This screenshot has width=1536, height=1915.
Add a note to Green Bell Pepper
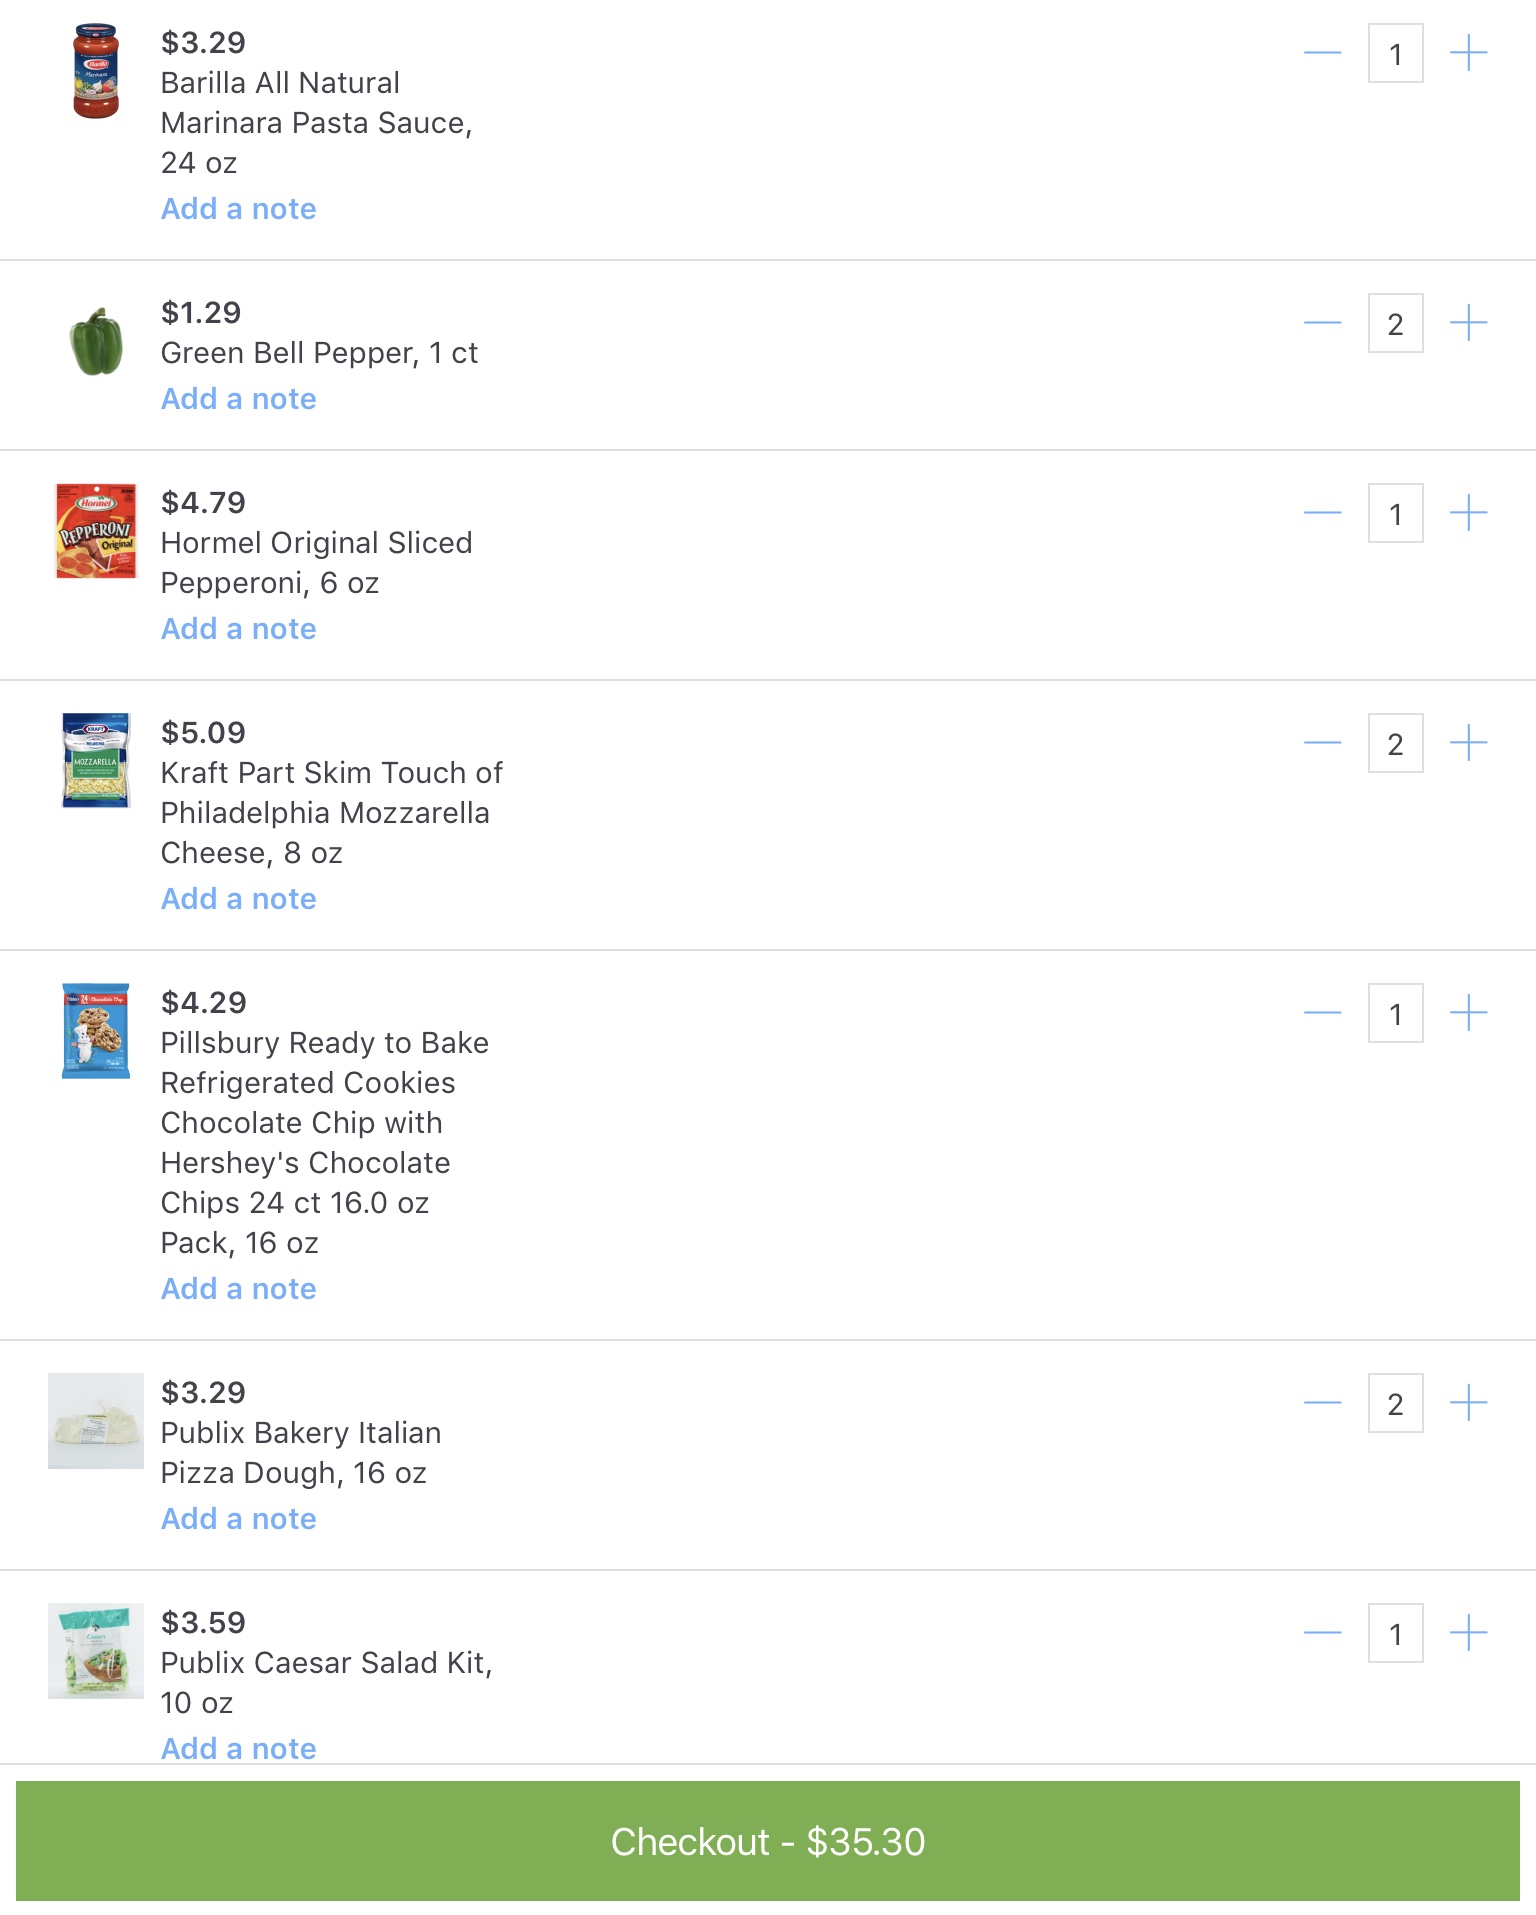pyautogui.click(x=239, y=399)
